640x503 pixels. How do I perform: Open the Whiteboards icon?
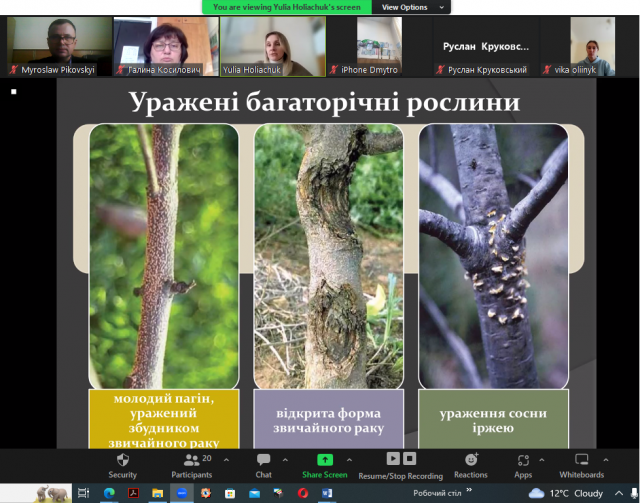coord(582,460)
